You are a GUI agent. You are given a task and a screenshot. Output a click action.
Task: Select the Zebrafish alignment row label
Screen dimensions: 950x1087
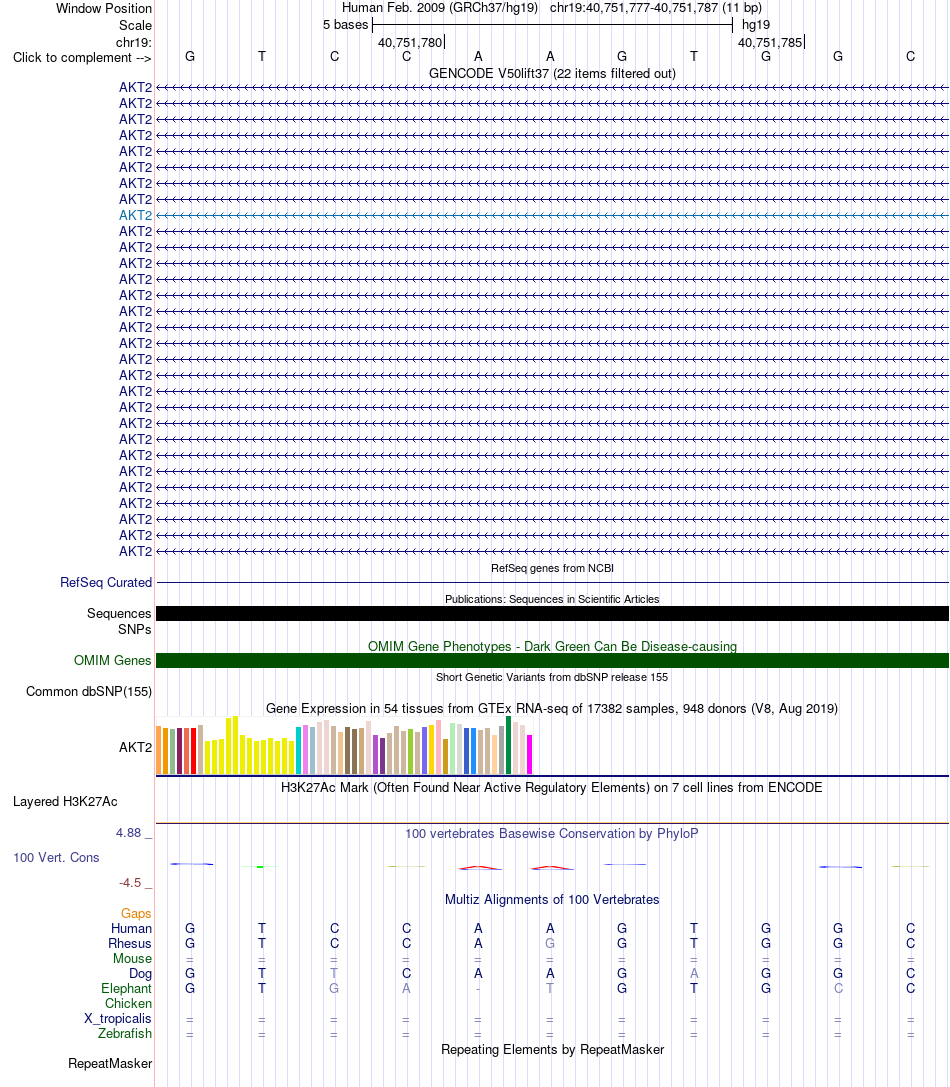coord(125,1034)
